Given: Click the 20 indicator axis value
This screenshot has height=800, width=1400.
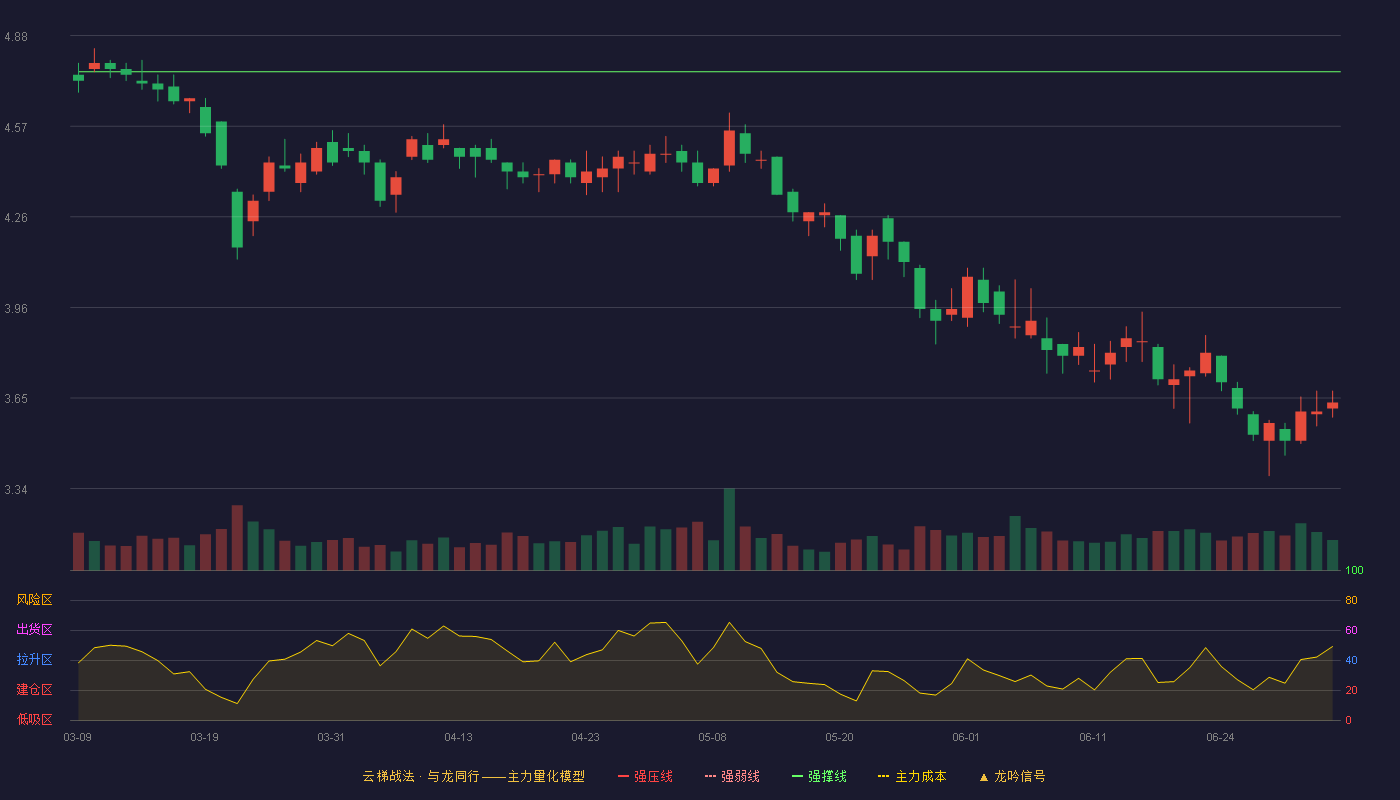Looking at the screenshot, I should [1351, 690].
